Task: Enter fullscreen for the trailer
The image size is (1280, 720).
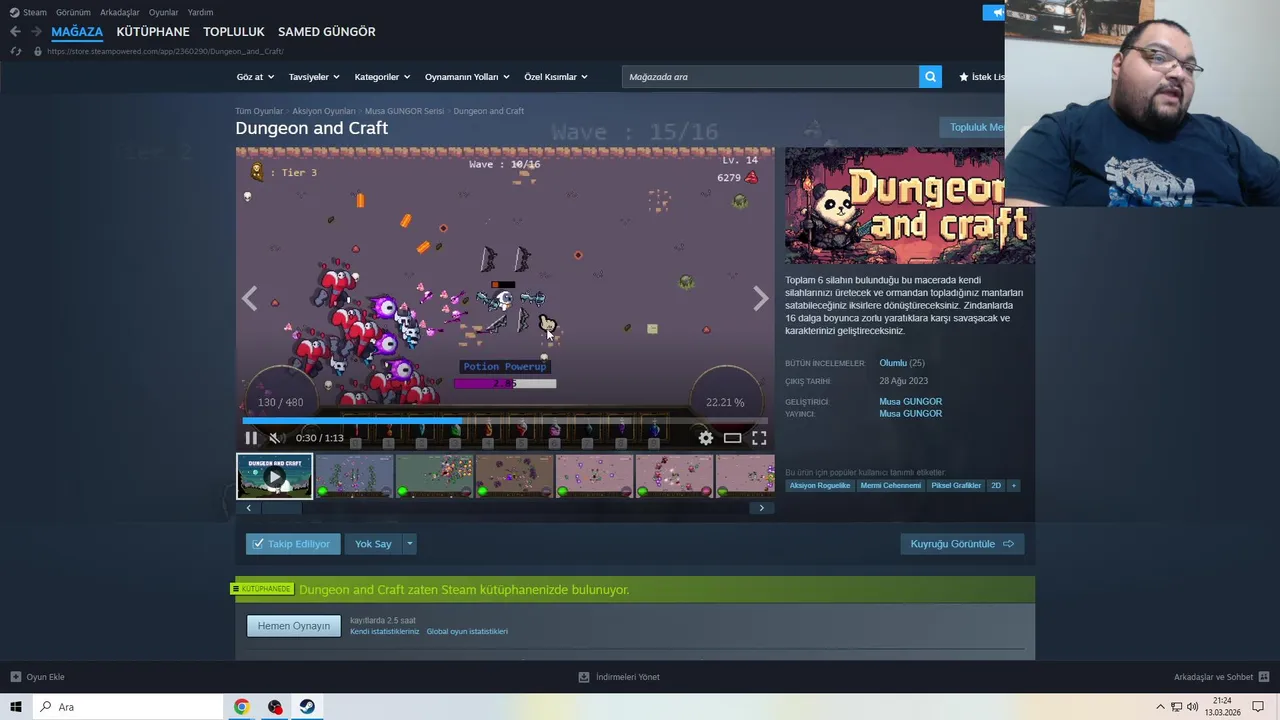Action: [759, 438]
